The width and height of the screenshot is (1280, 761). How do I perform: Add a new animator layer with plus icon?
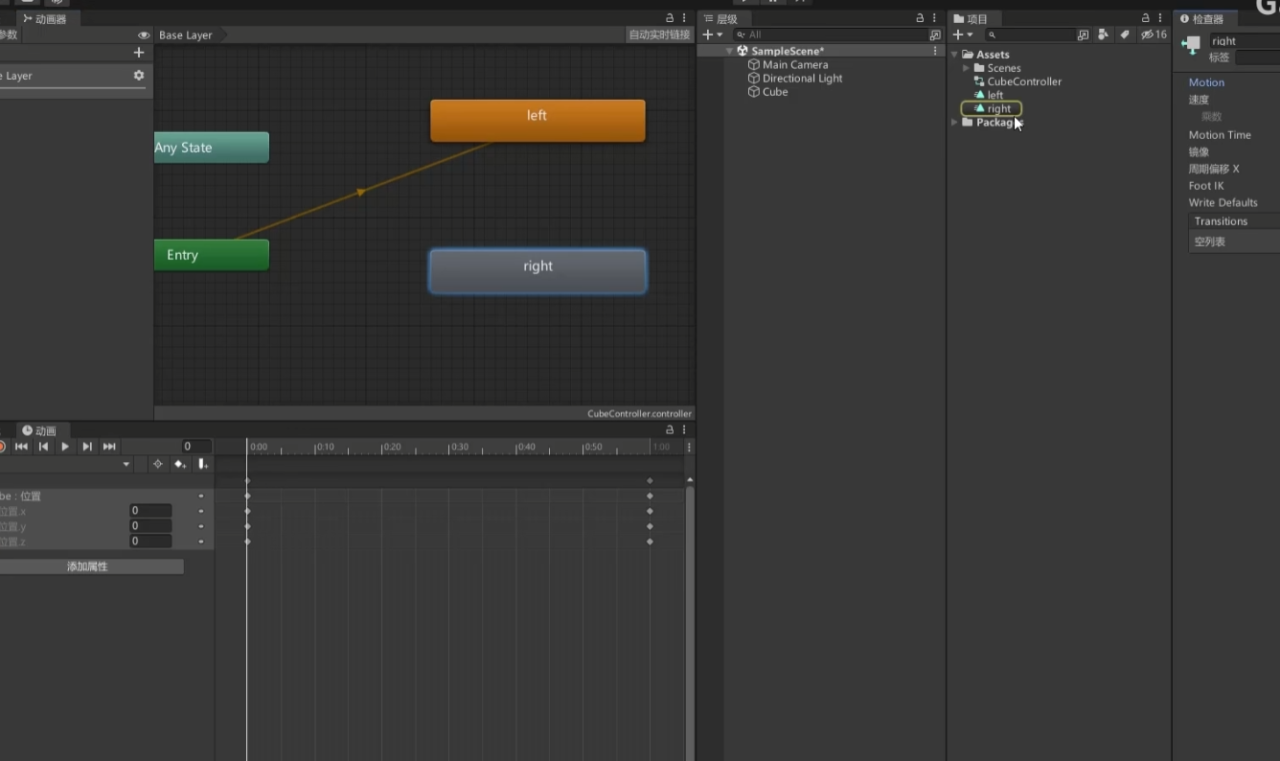click(x=139, y=53)
